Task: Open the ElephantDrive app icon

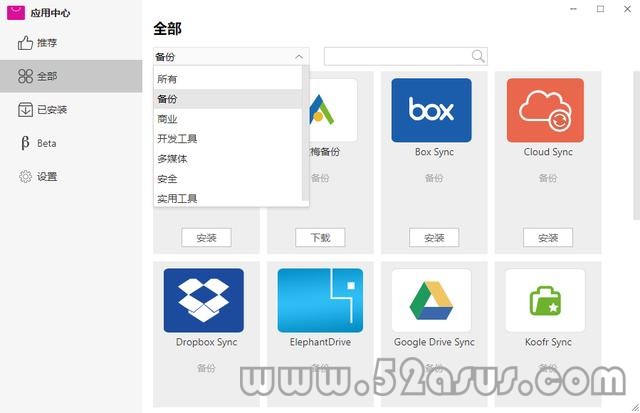Action: click(320, 300)
